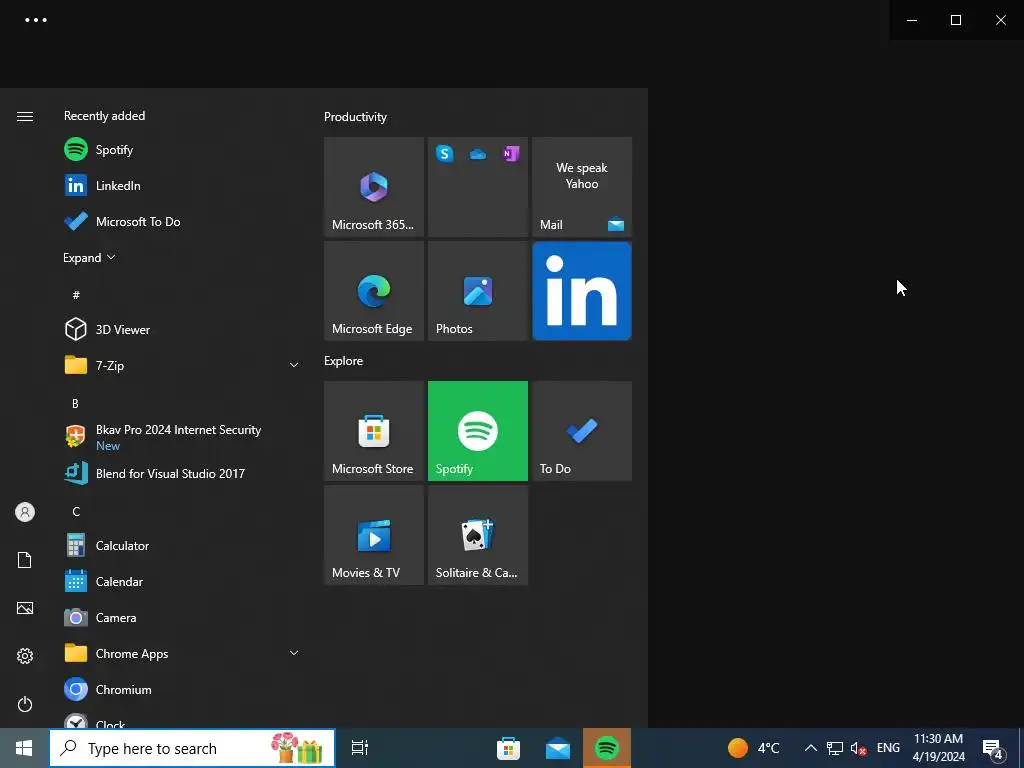Open clock showing 11:30 AM

(938, 748)
